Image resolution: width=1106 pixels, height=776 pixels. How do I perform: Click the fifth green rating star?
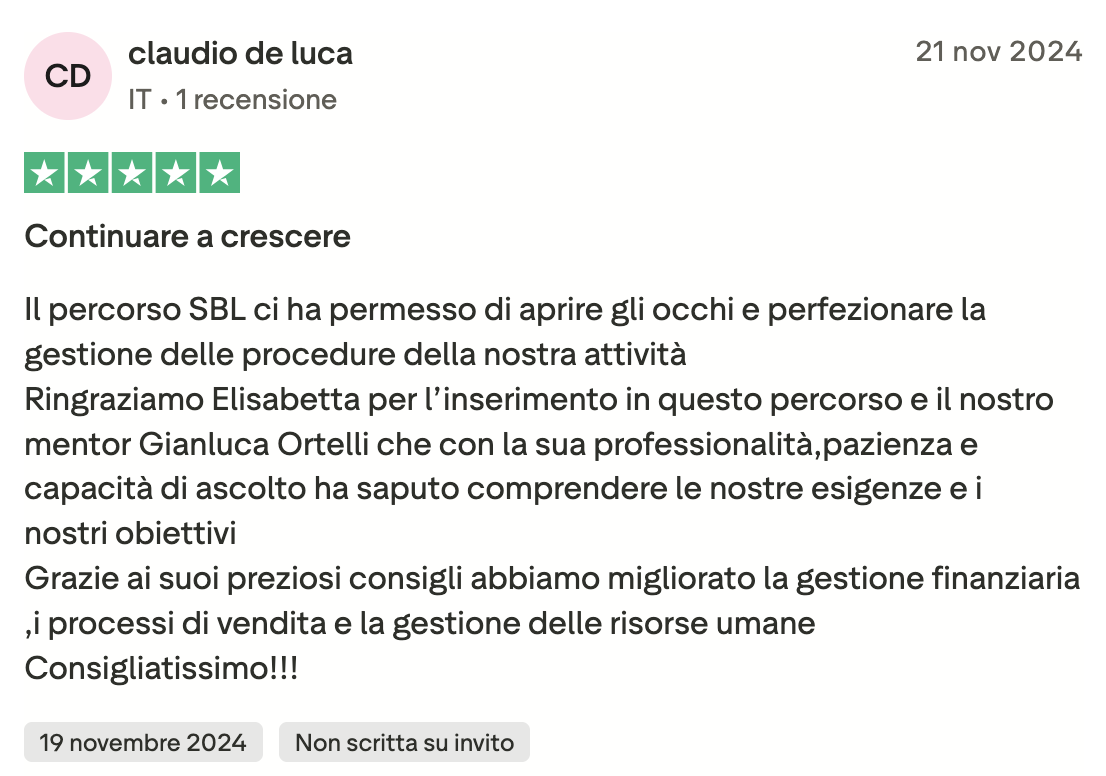click(219, 173)
